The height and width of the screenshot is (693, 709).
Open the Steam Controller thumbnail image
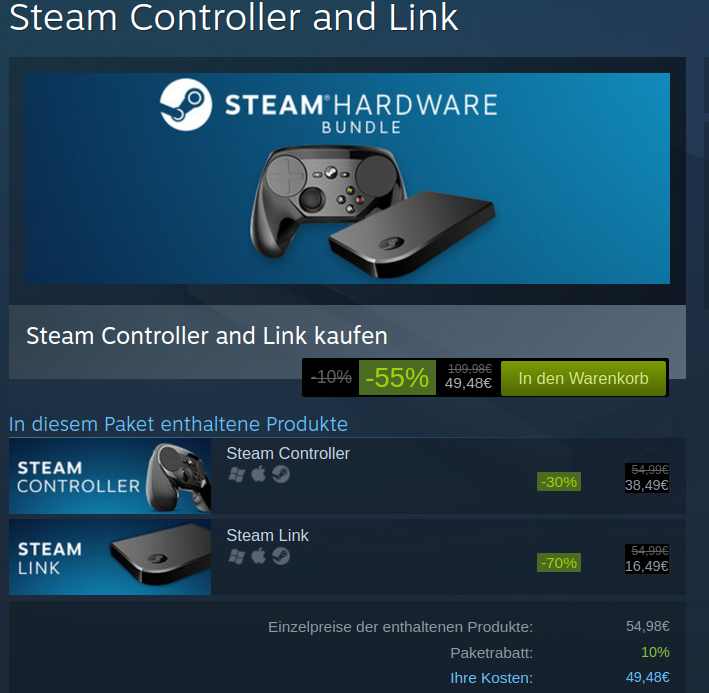coord(110,476)
